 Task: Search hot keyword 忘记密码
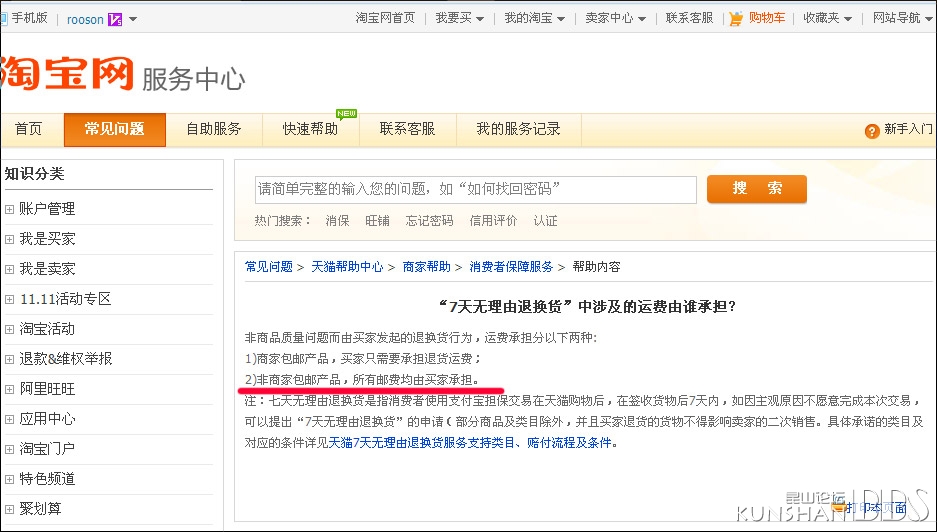click(x=429, y=221)
